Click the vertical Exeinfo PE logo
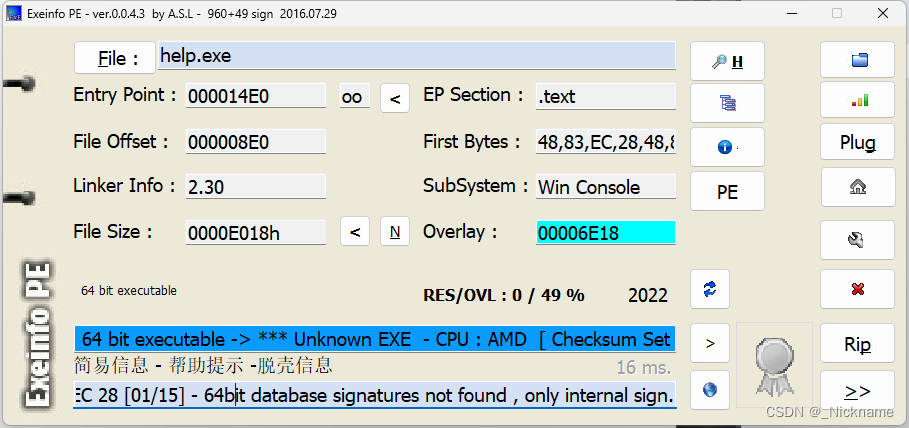This screenshot has width=909, height=428. point(39,335)
